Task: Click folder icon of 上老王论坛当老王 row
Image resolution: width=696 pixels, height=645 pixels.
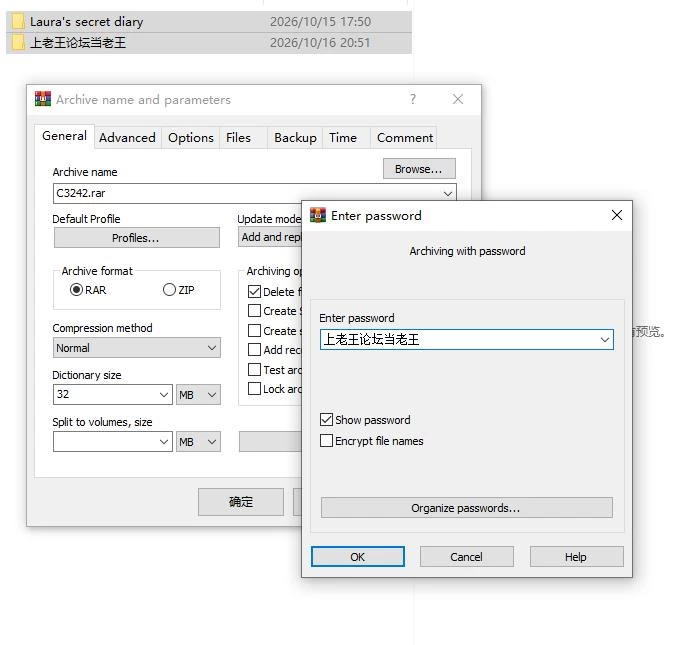Action: (x=18, y=43)
